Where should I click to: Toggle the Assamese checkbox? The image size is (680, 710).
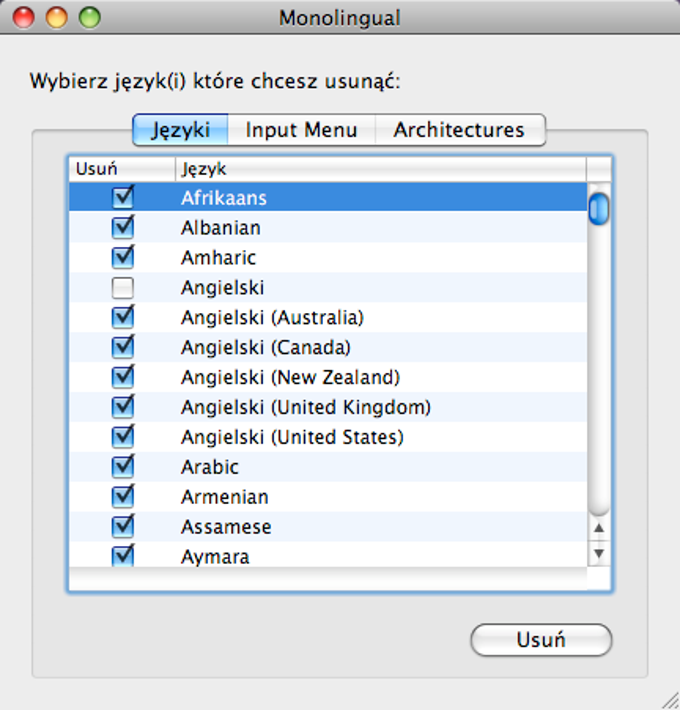[123, 527]
